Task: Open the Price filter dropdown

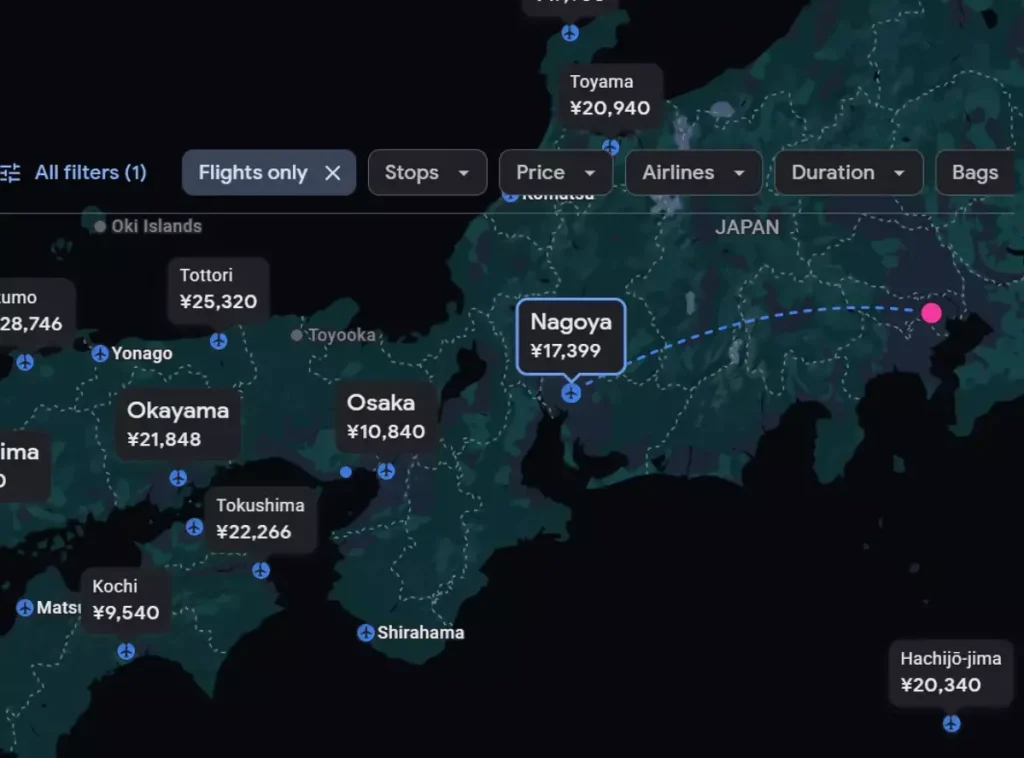Action: (555, 173)
